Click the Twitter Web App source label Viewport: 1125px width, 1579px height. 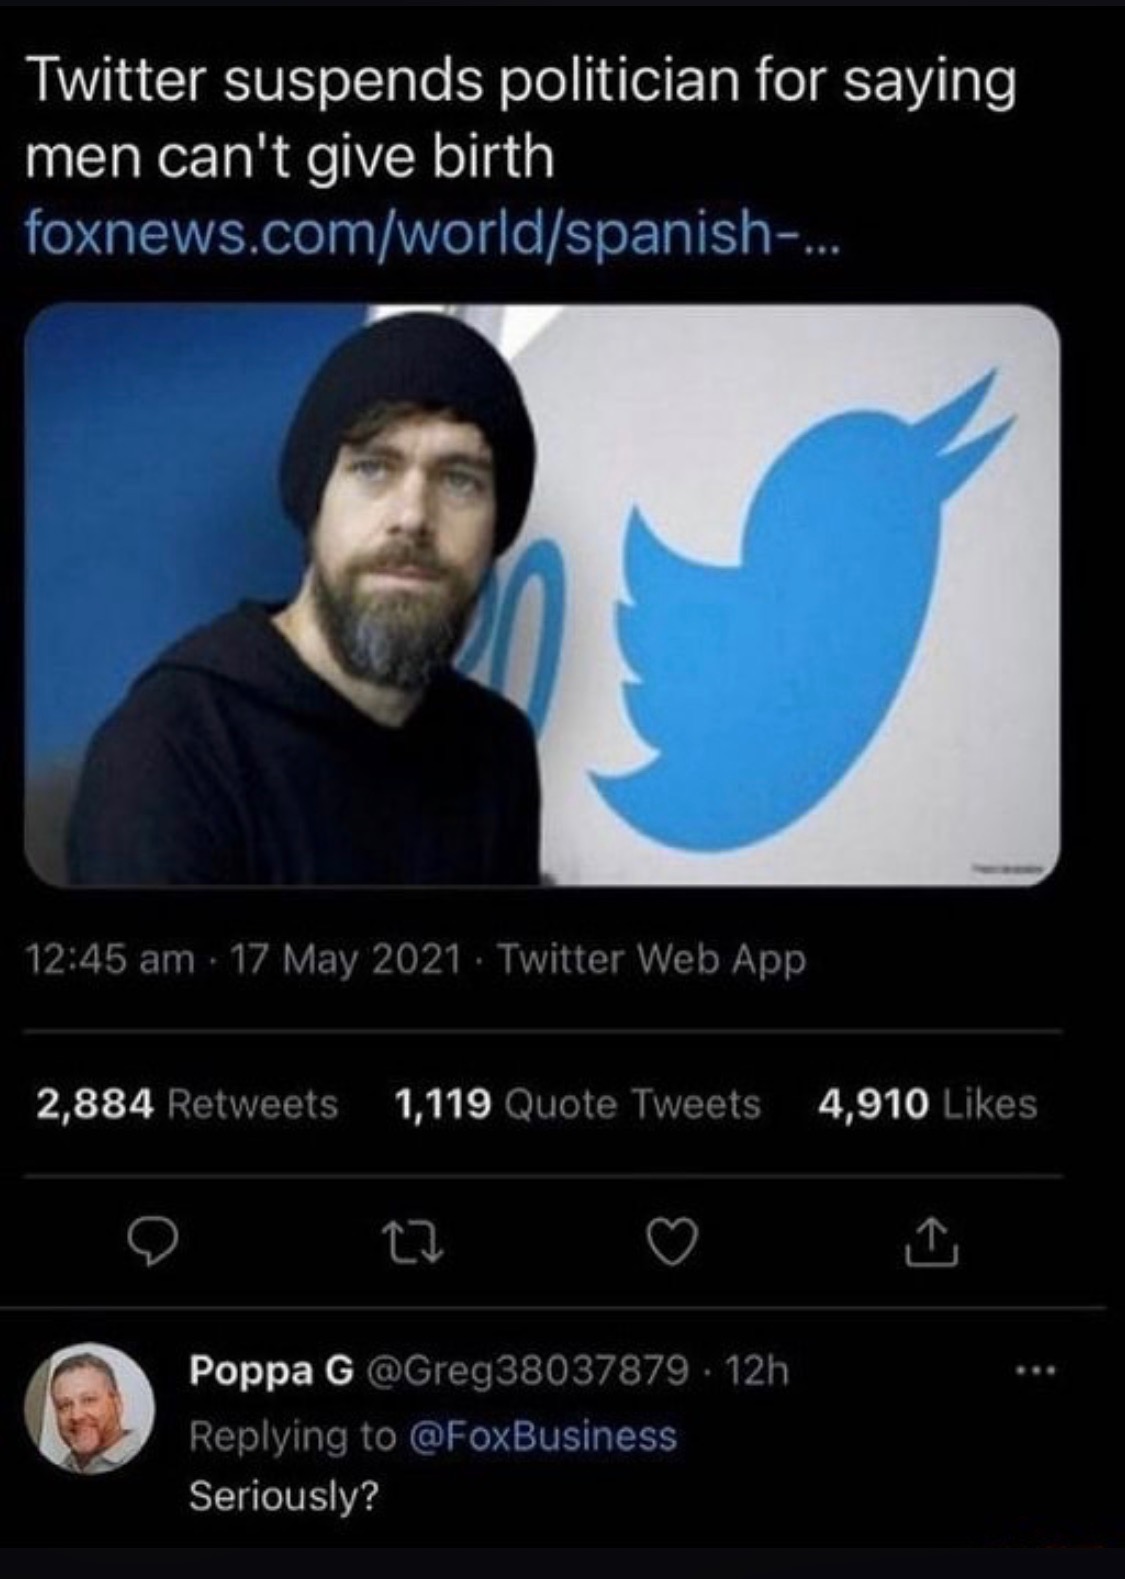tap(651, 960)
